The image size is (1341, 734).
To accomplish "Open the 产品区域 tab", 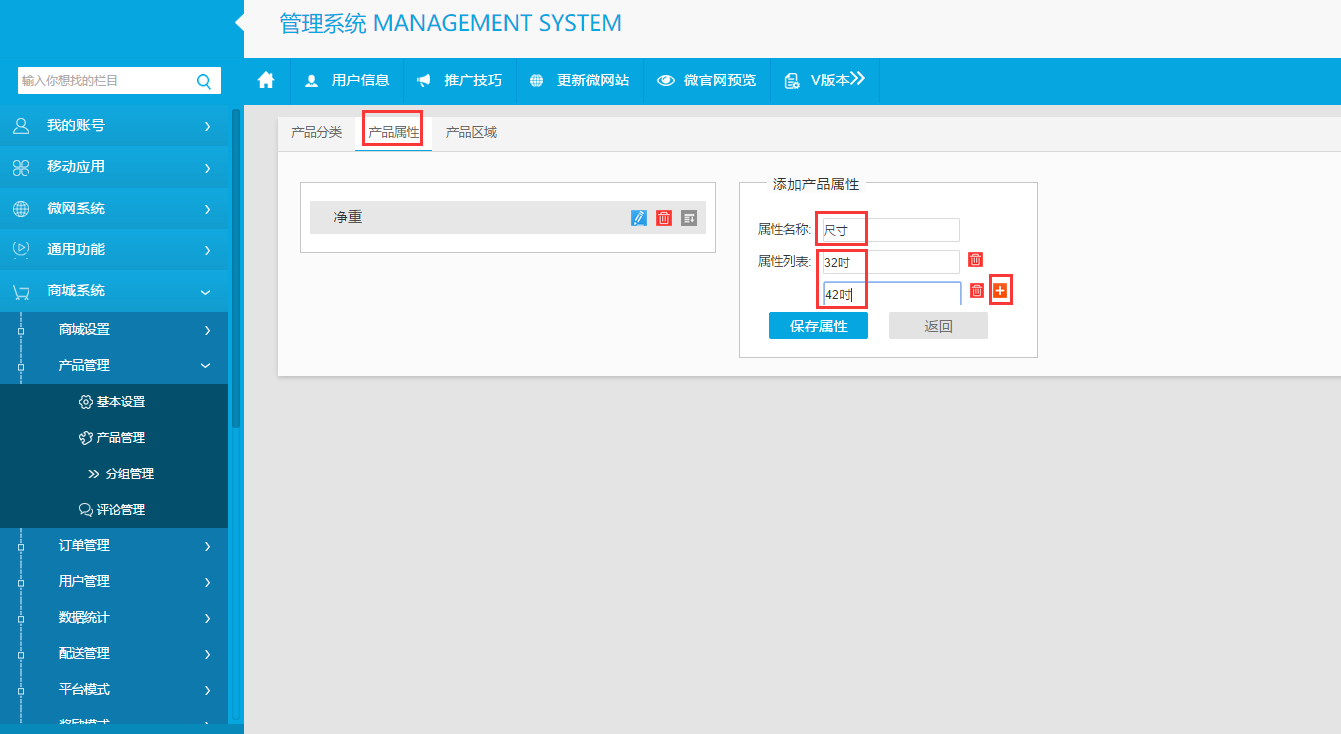I will point(471,132).
